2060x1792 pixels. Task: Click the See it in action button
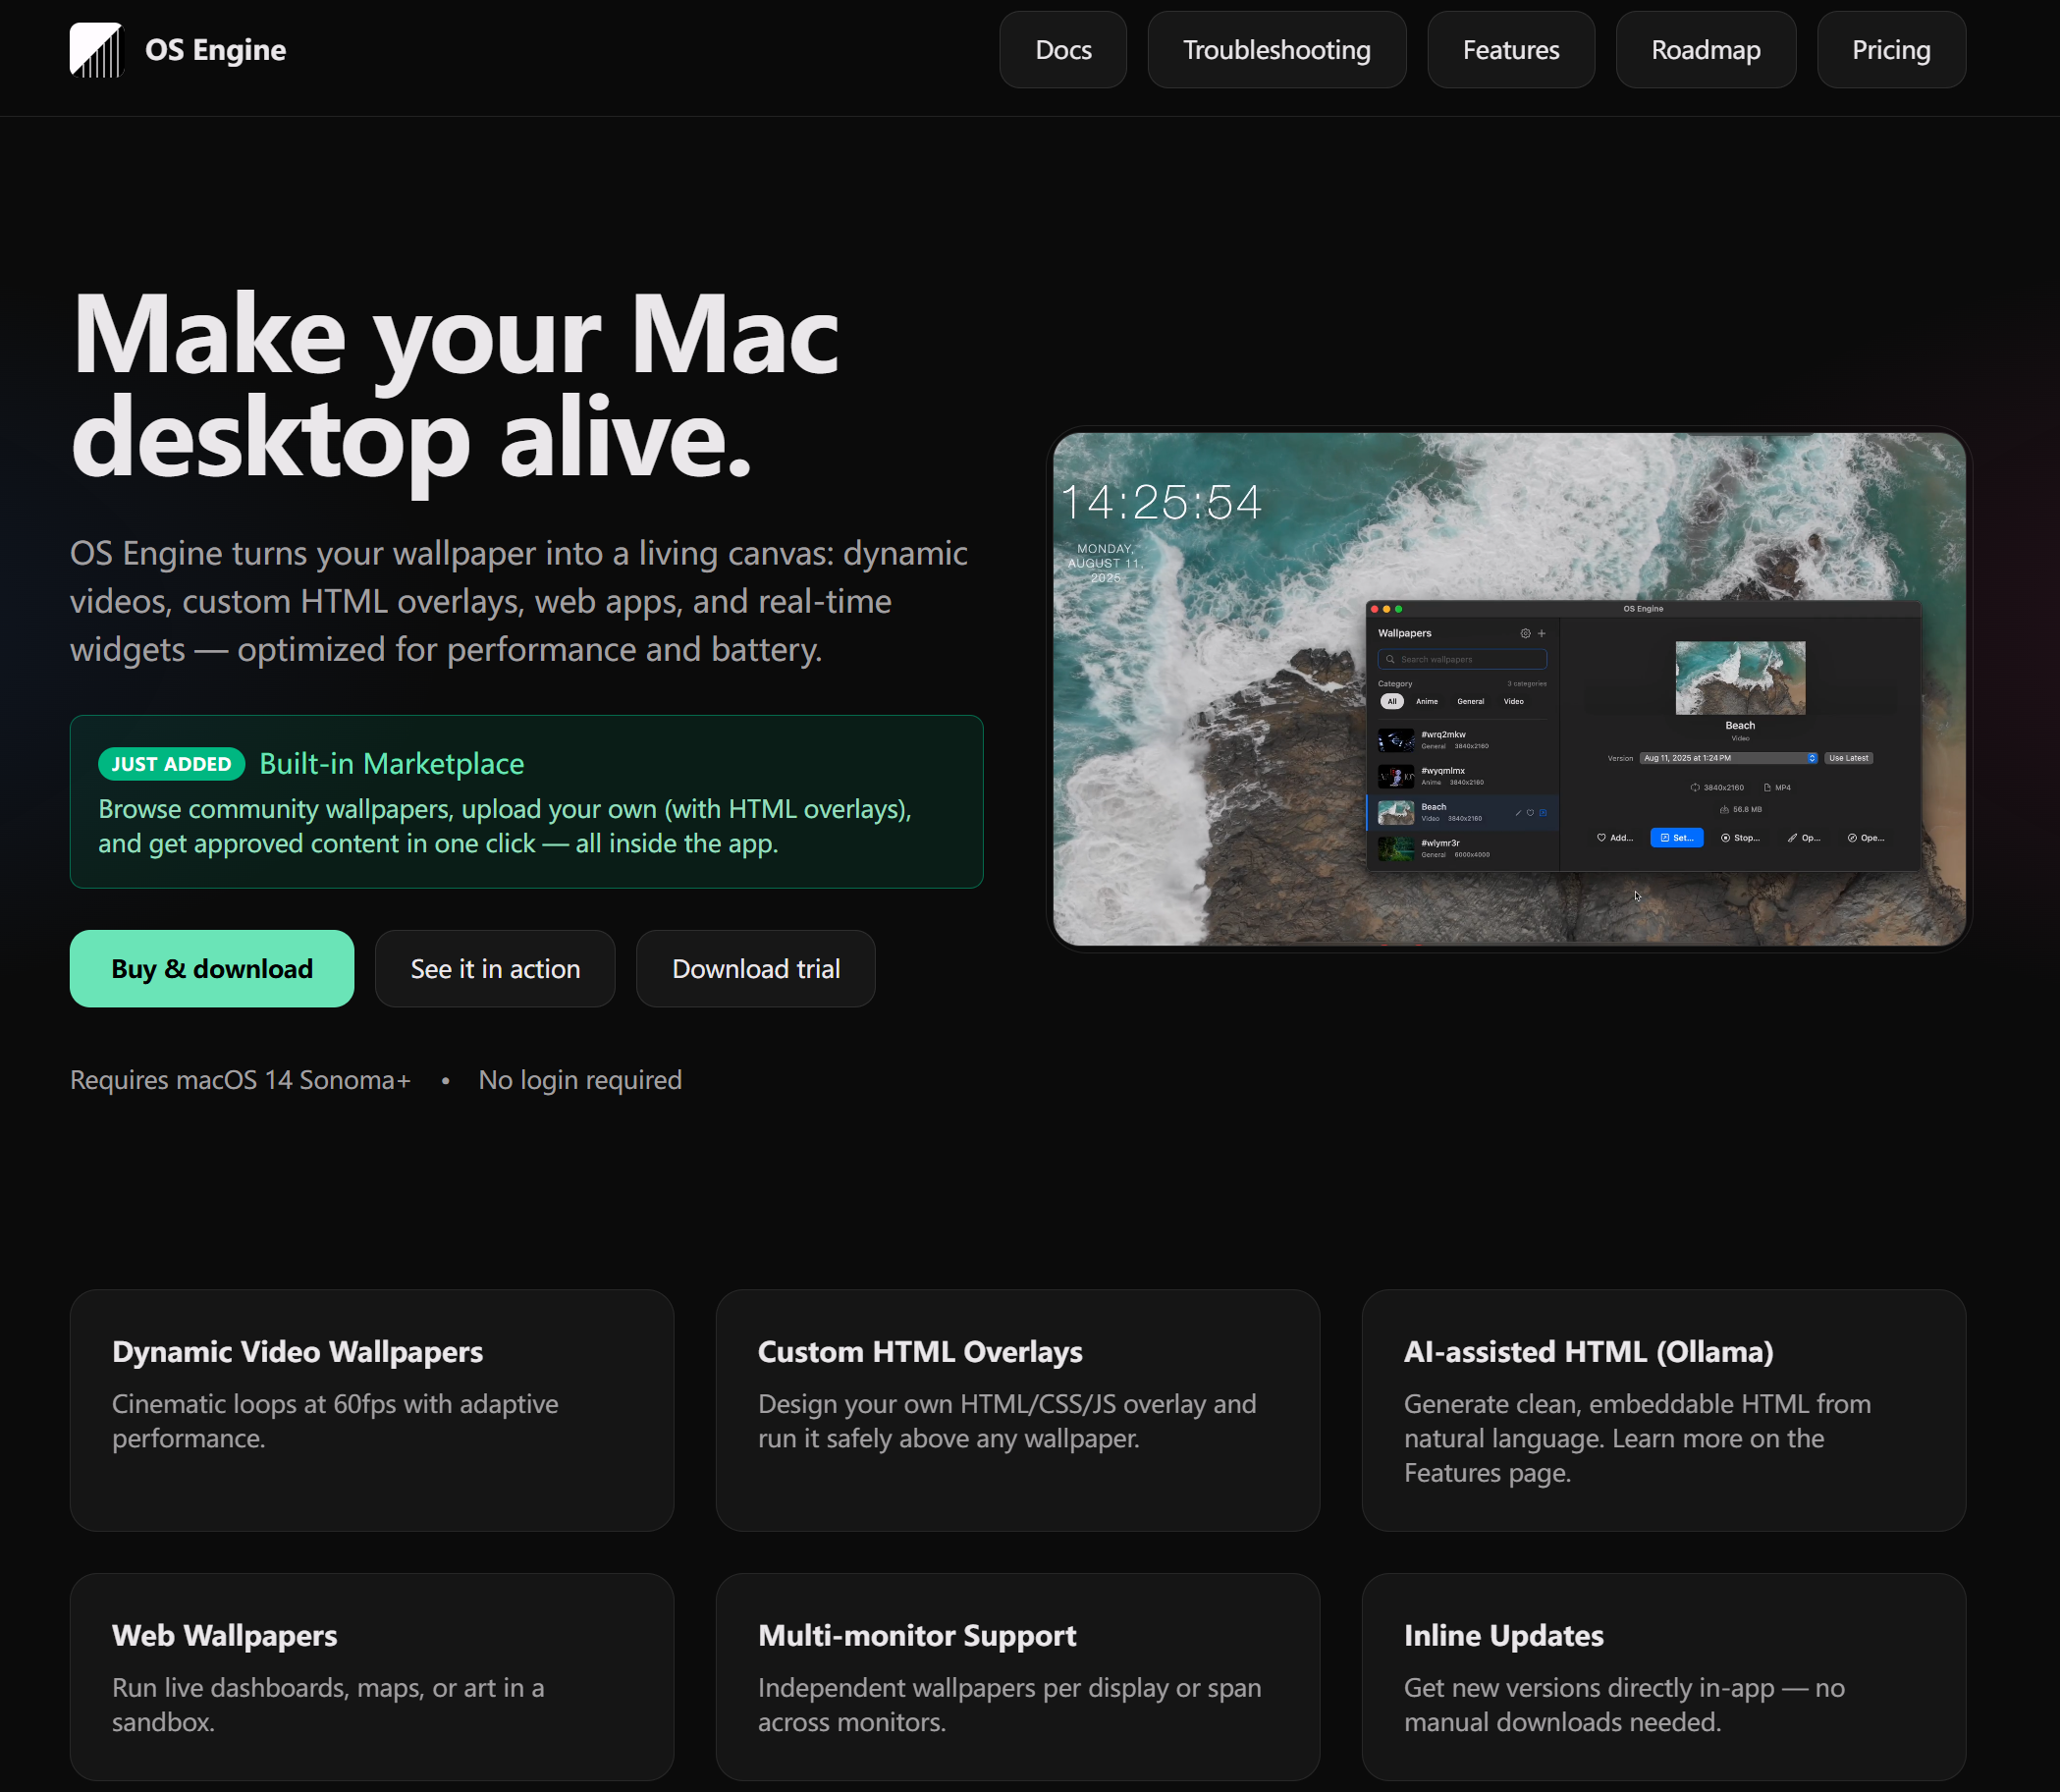pyautogui.click(x=495, y=968)
